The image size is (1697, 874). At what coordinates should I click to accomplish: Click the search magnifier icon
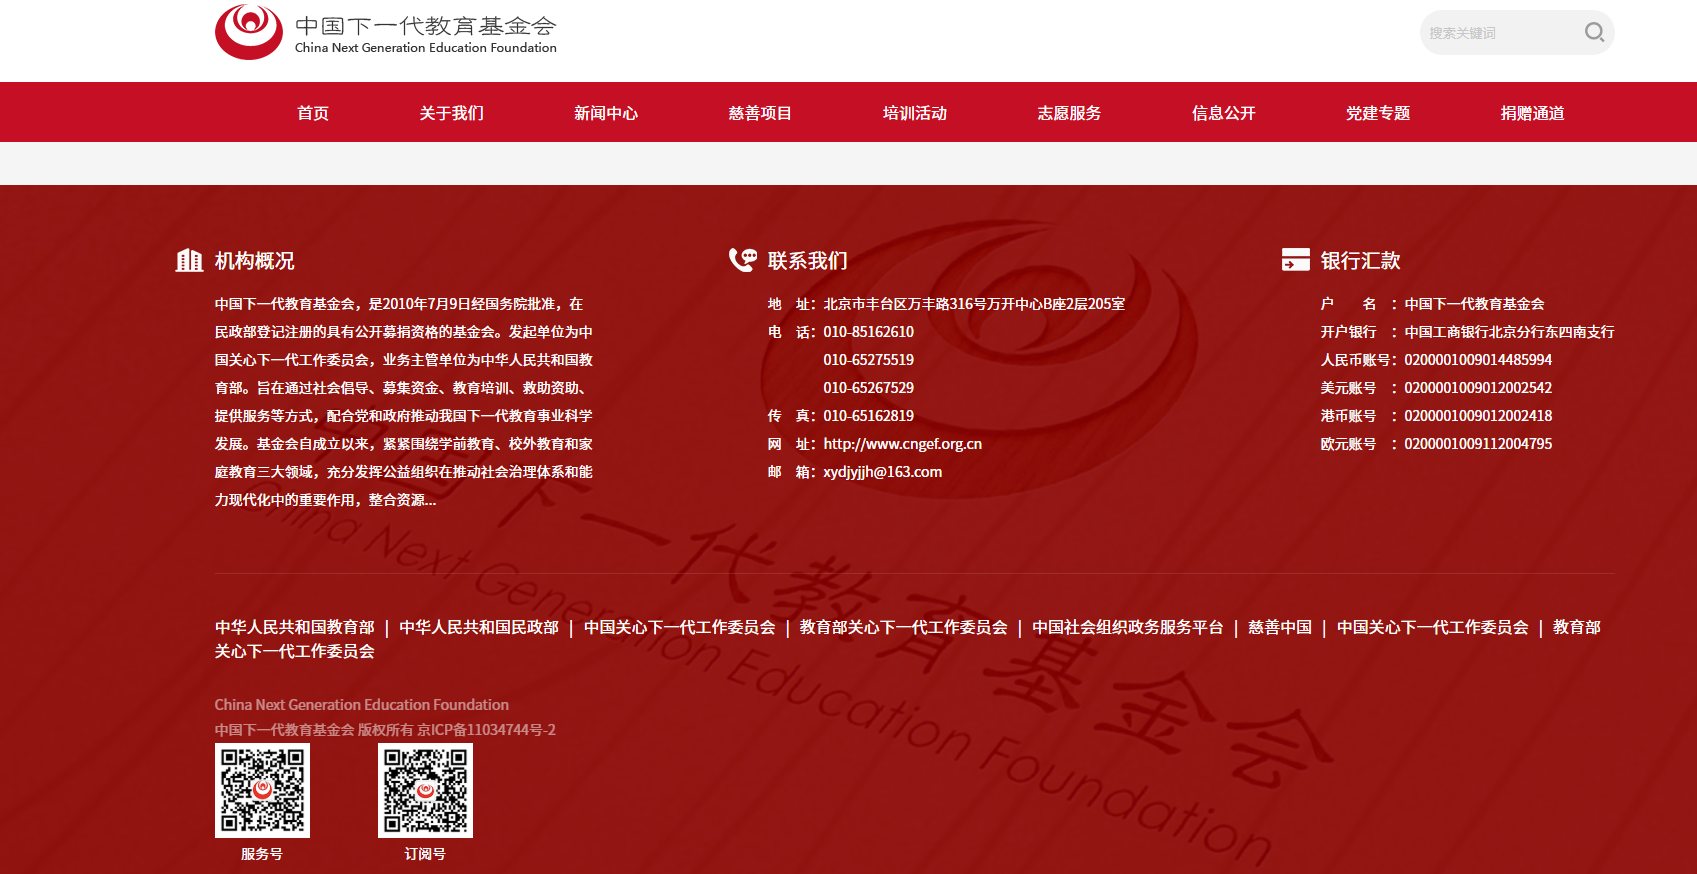[1594, 32]
